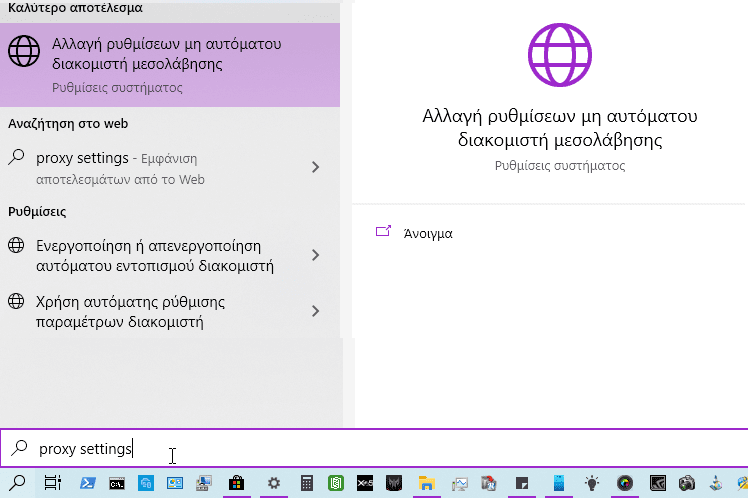This screenshot has height=498, width=748.
Task: Open the microscope taskbar icon
Action: [716, 483]
